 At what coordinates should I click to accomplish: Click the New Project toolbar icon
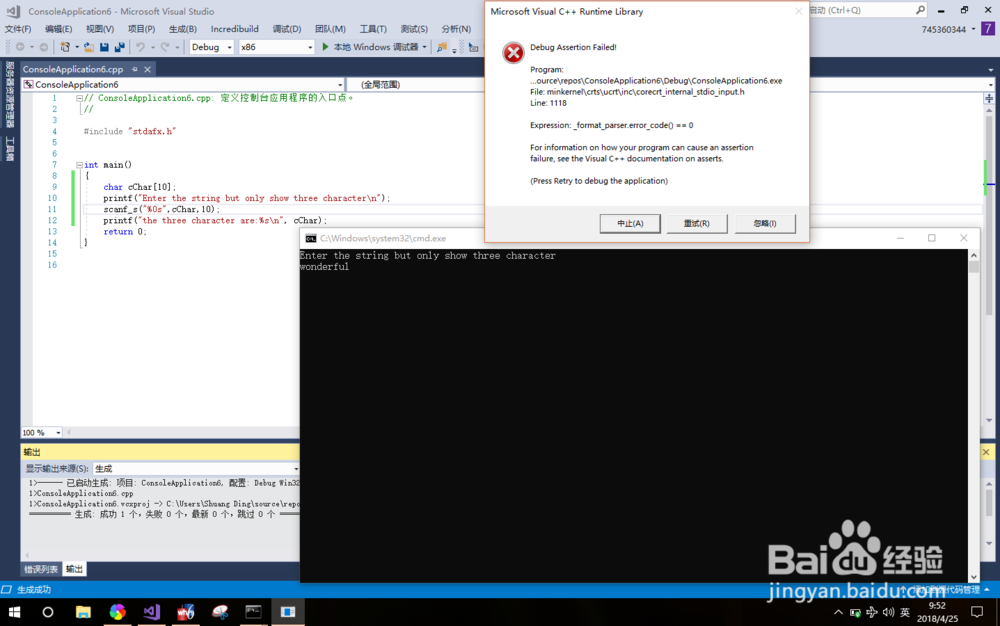65,47
